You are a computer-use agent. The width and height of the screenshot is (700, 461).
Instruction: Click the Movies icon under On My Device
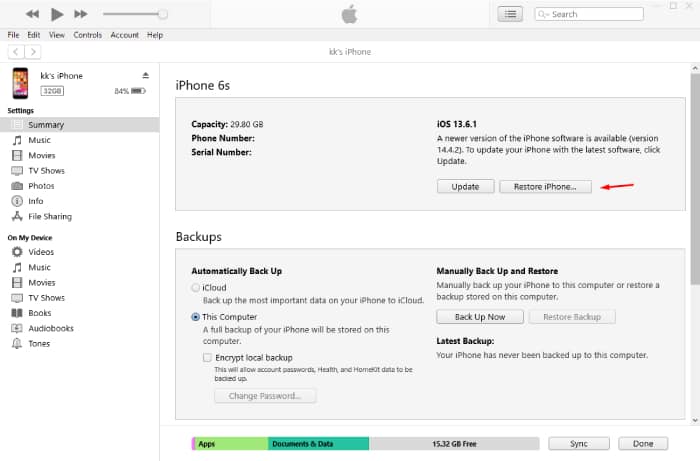tap(17, 282)
